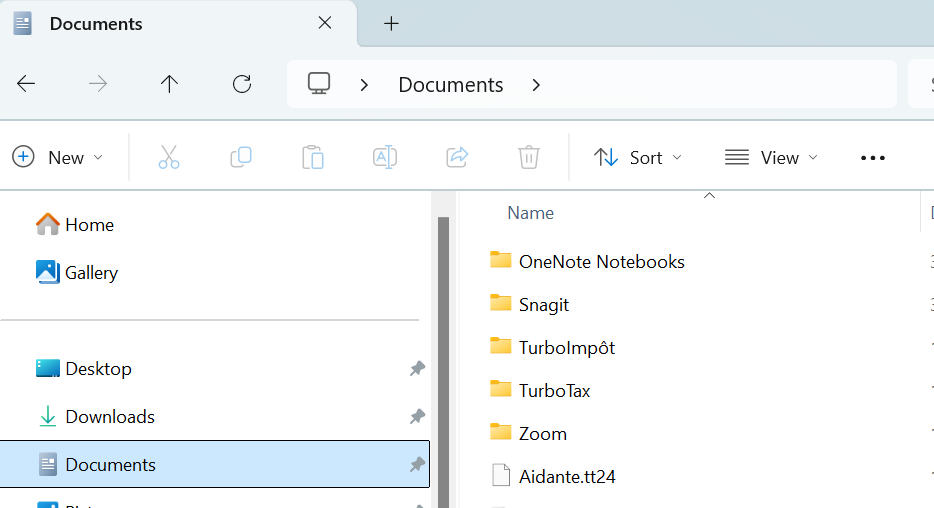Select the Aidante.tt24 file
Screen dimensions: 934x508
(x=566, y=477)
